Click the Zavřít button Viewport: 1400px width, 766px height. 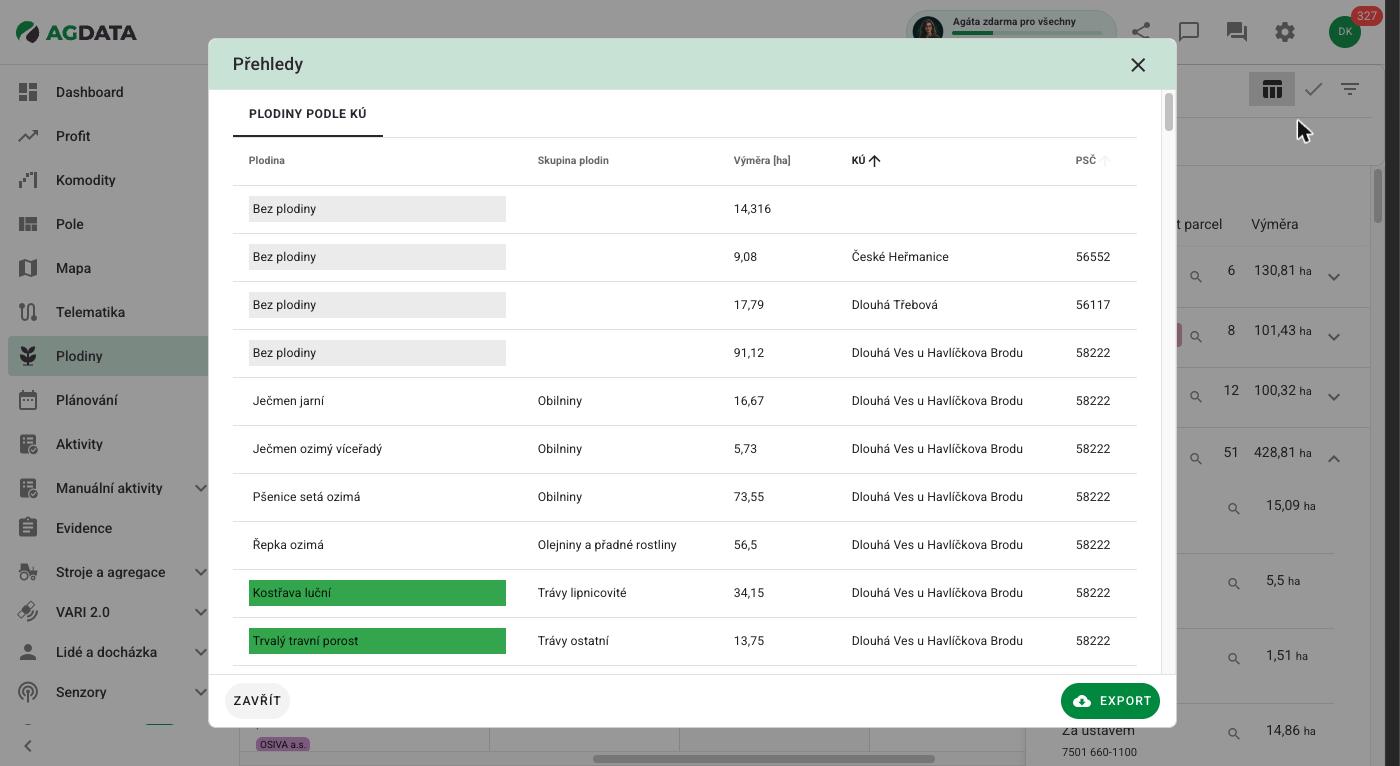(258, 701)
